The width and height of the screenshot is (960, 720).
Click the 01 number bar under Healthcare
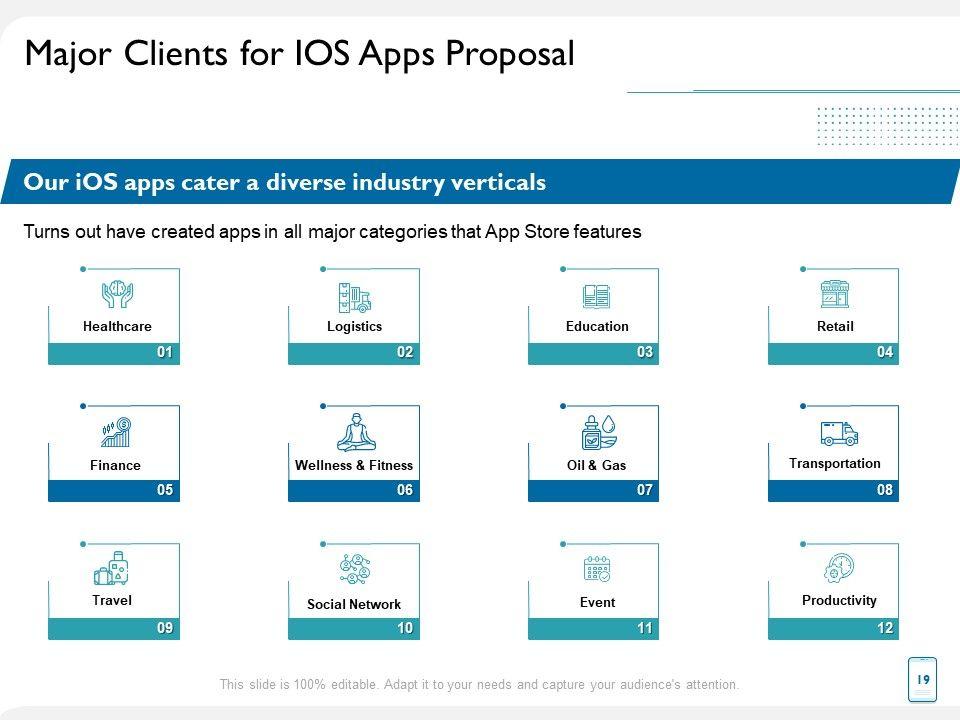[x=114, y=353]
